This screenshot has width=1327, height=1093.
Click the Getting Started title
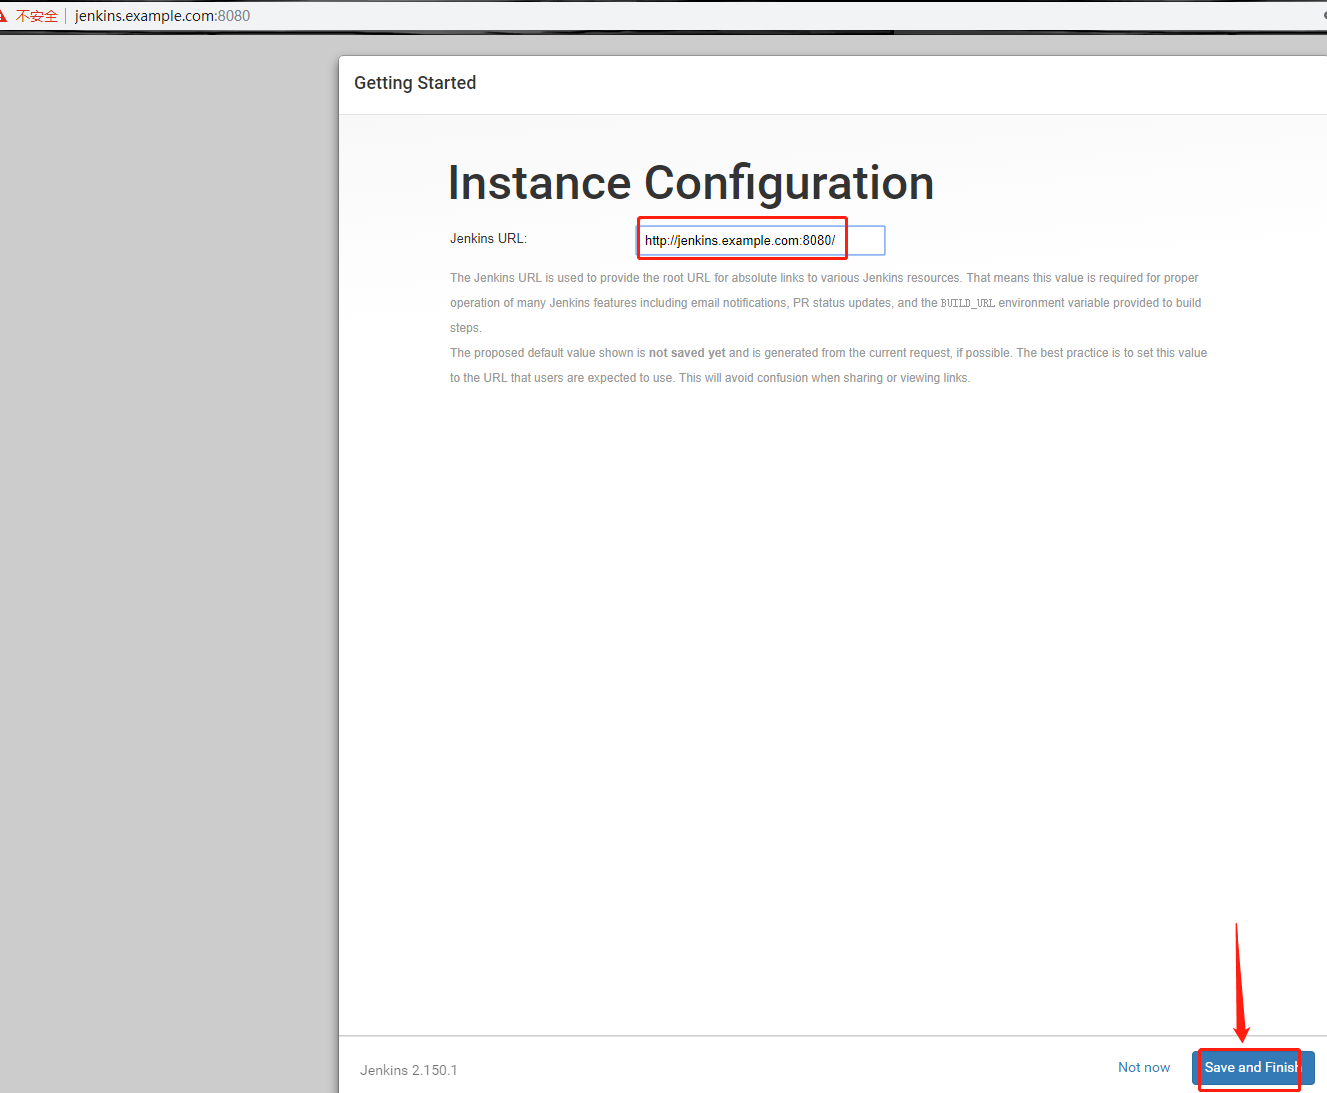pos(415,83)
